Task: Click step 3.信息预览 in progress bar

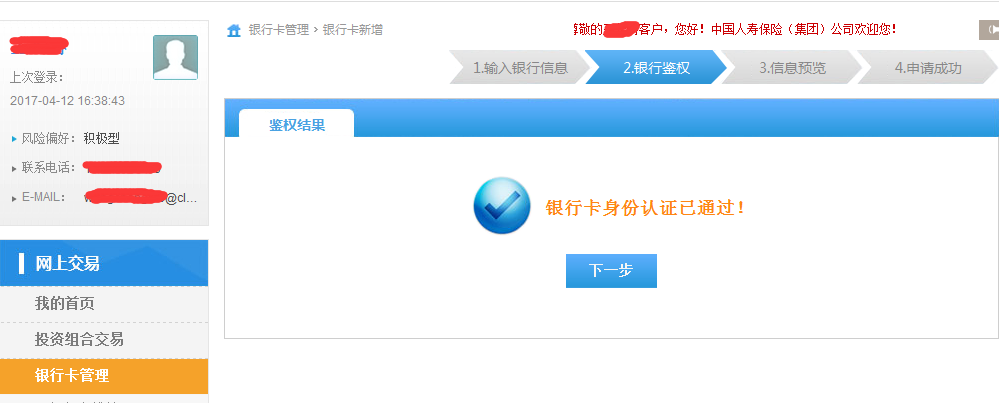Action: click(x=792, y=68)
